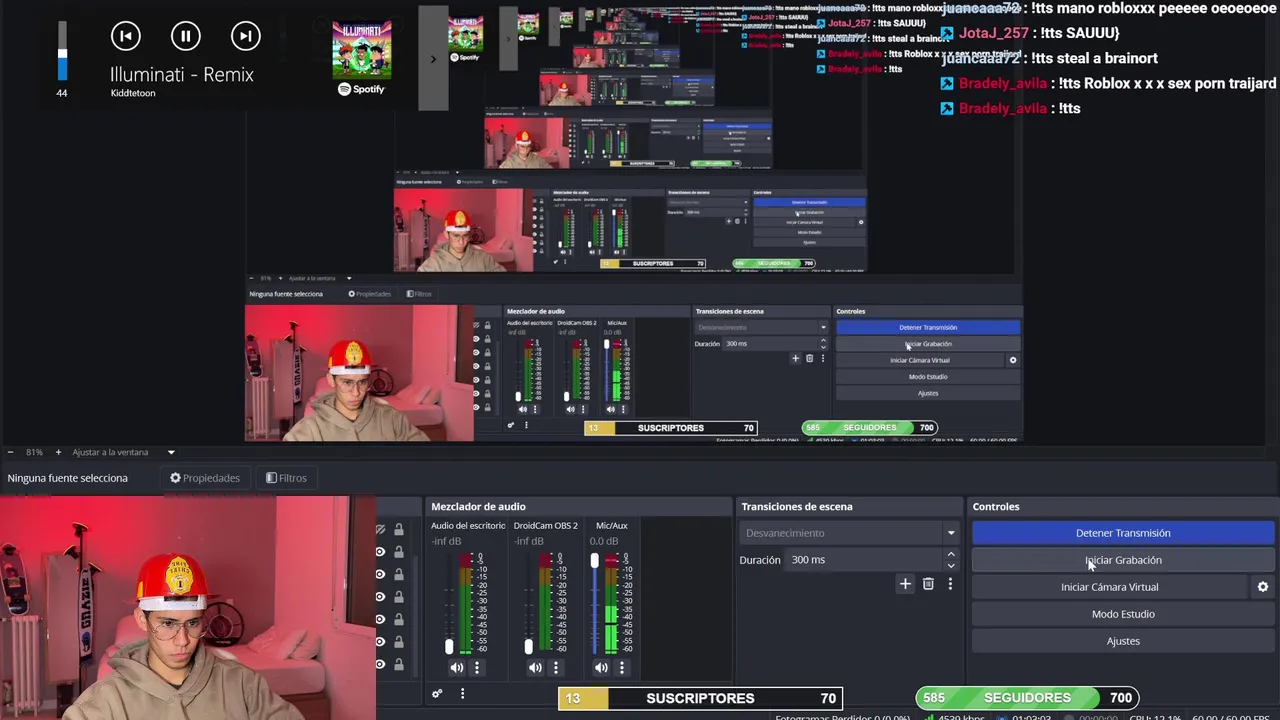Click Iniciar Grabación button
The height and width of the screenshot is (720, 1280).
point(1123,560)
